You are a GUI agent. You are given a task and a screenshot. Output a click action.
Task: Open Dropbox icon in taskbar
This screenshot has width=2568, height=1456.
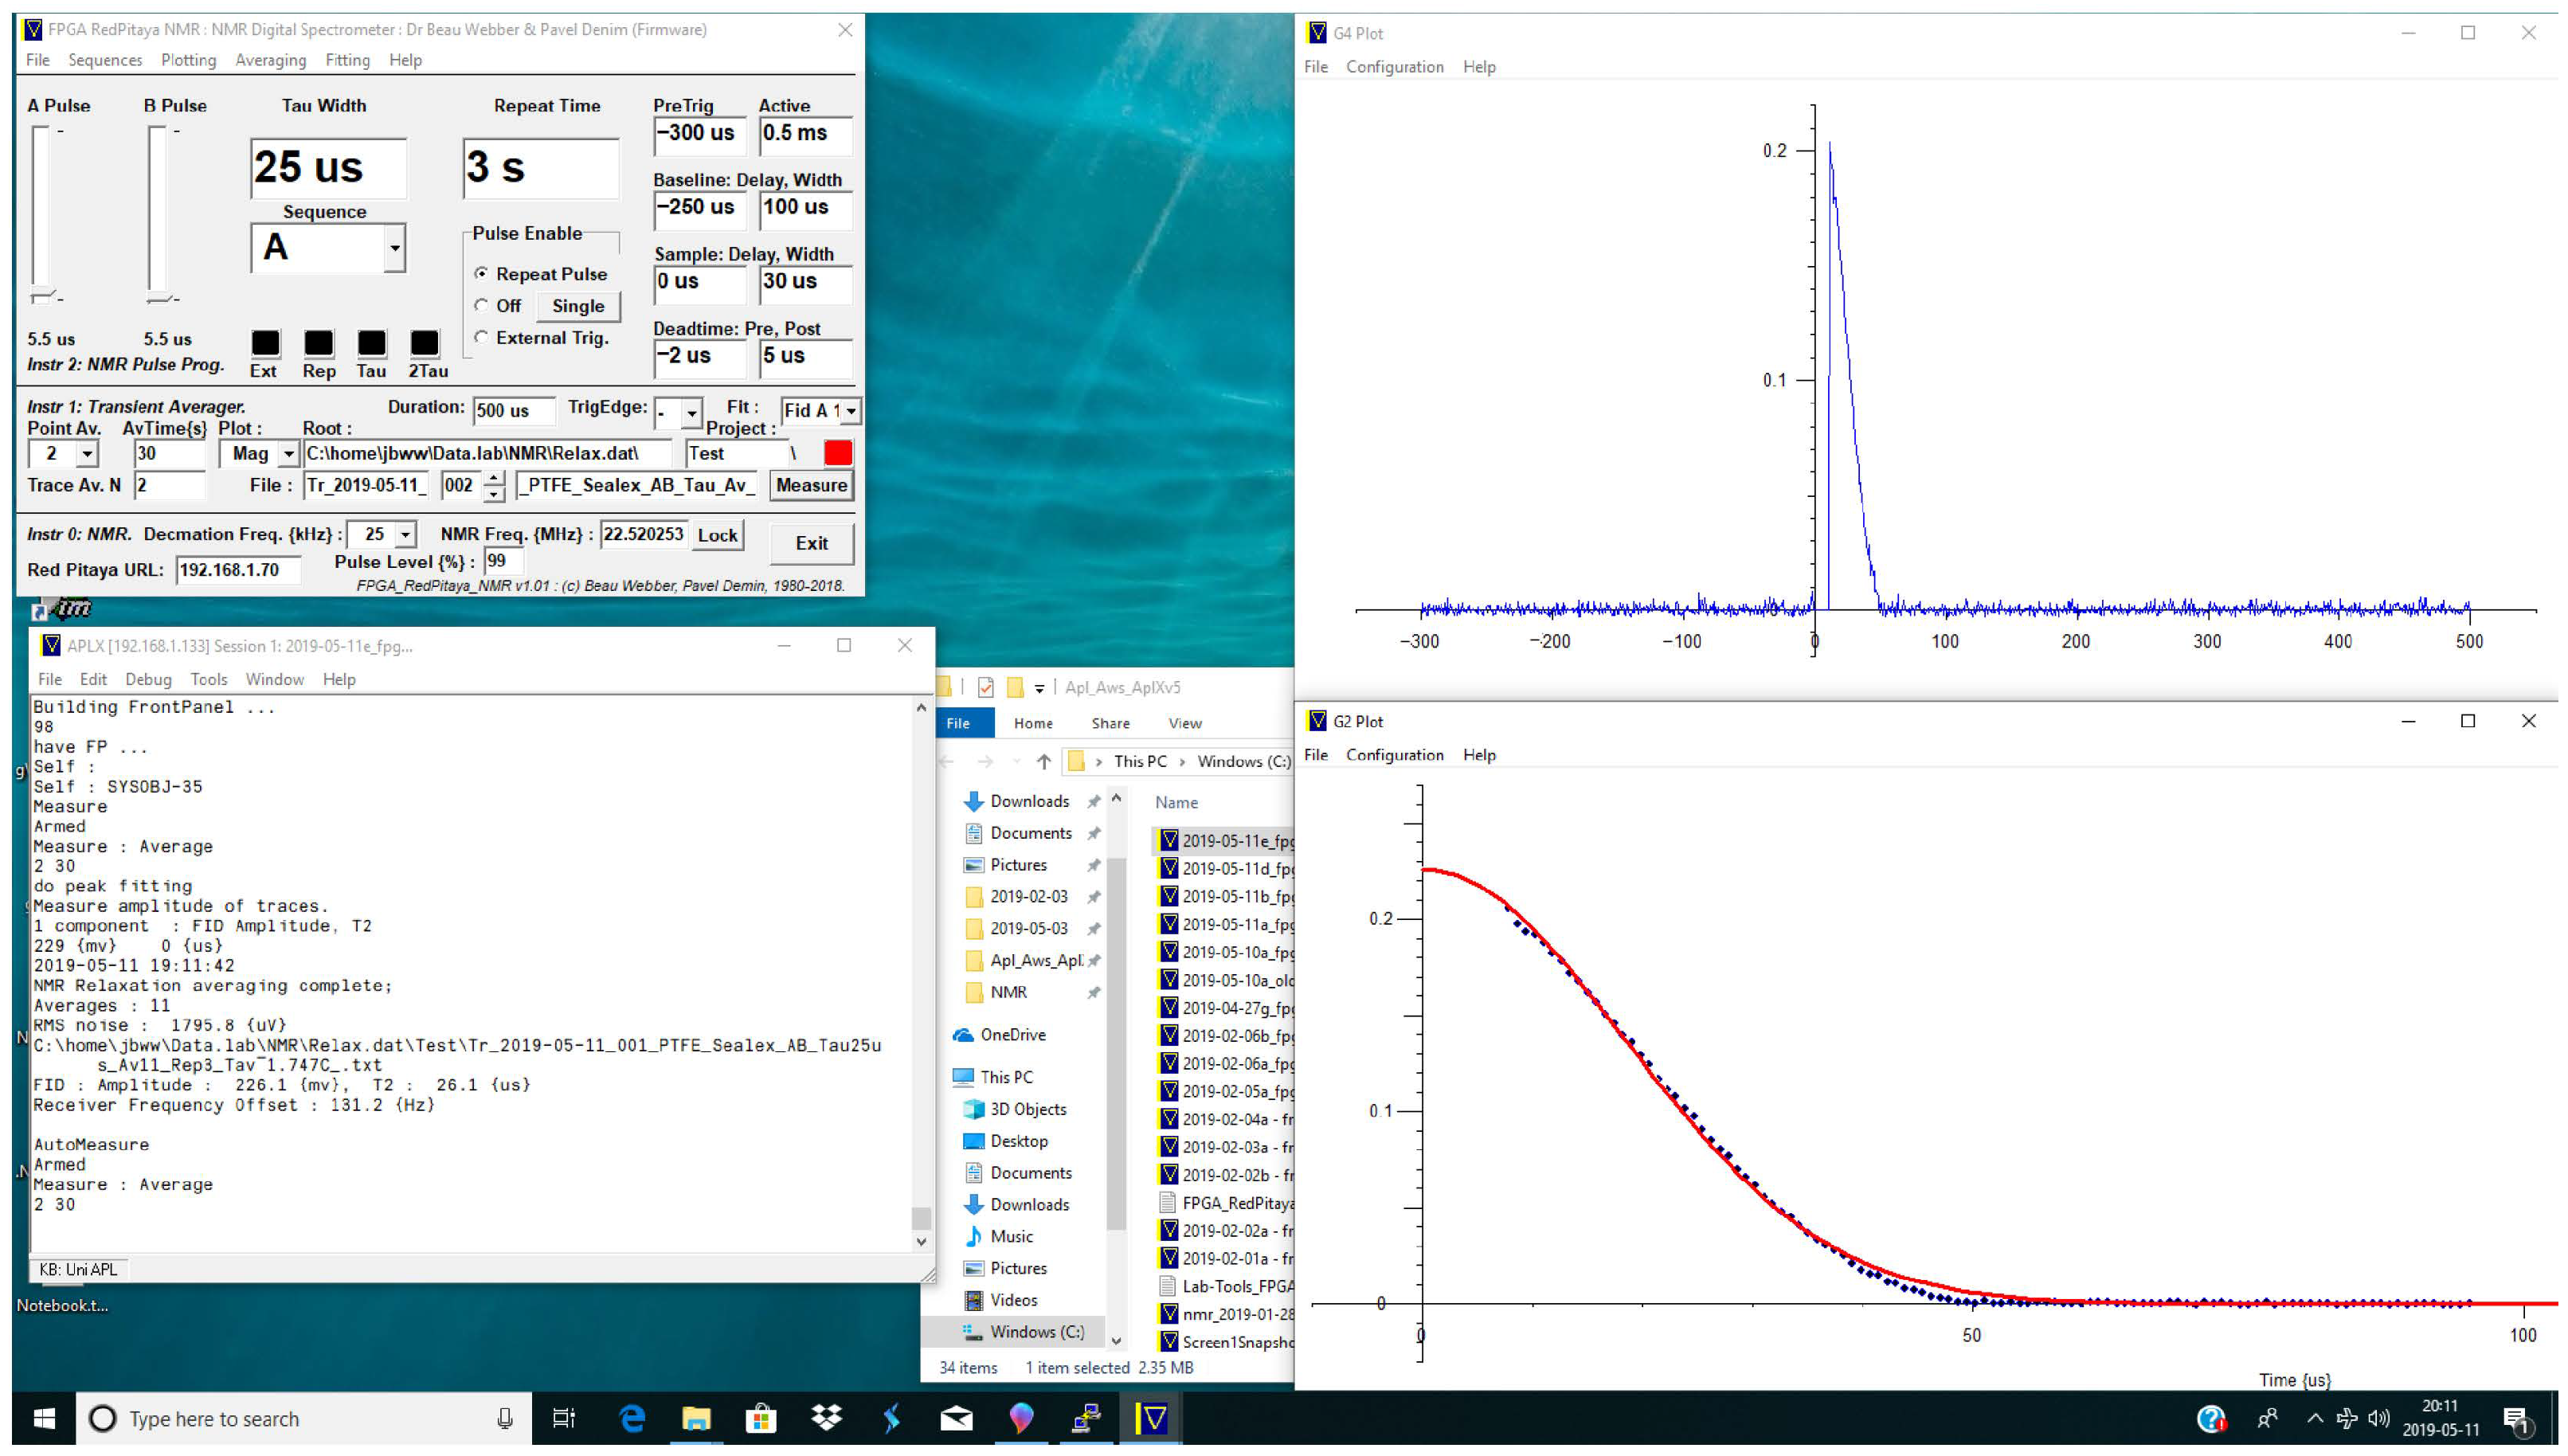coord(826,1418)
